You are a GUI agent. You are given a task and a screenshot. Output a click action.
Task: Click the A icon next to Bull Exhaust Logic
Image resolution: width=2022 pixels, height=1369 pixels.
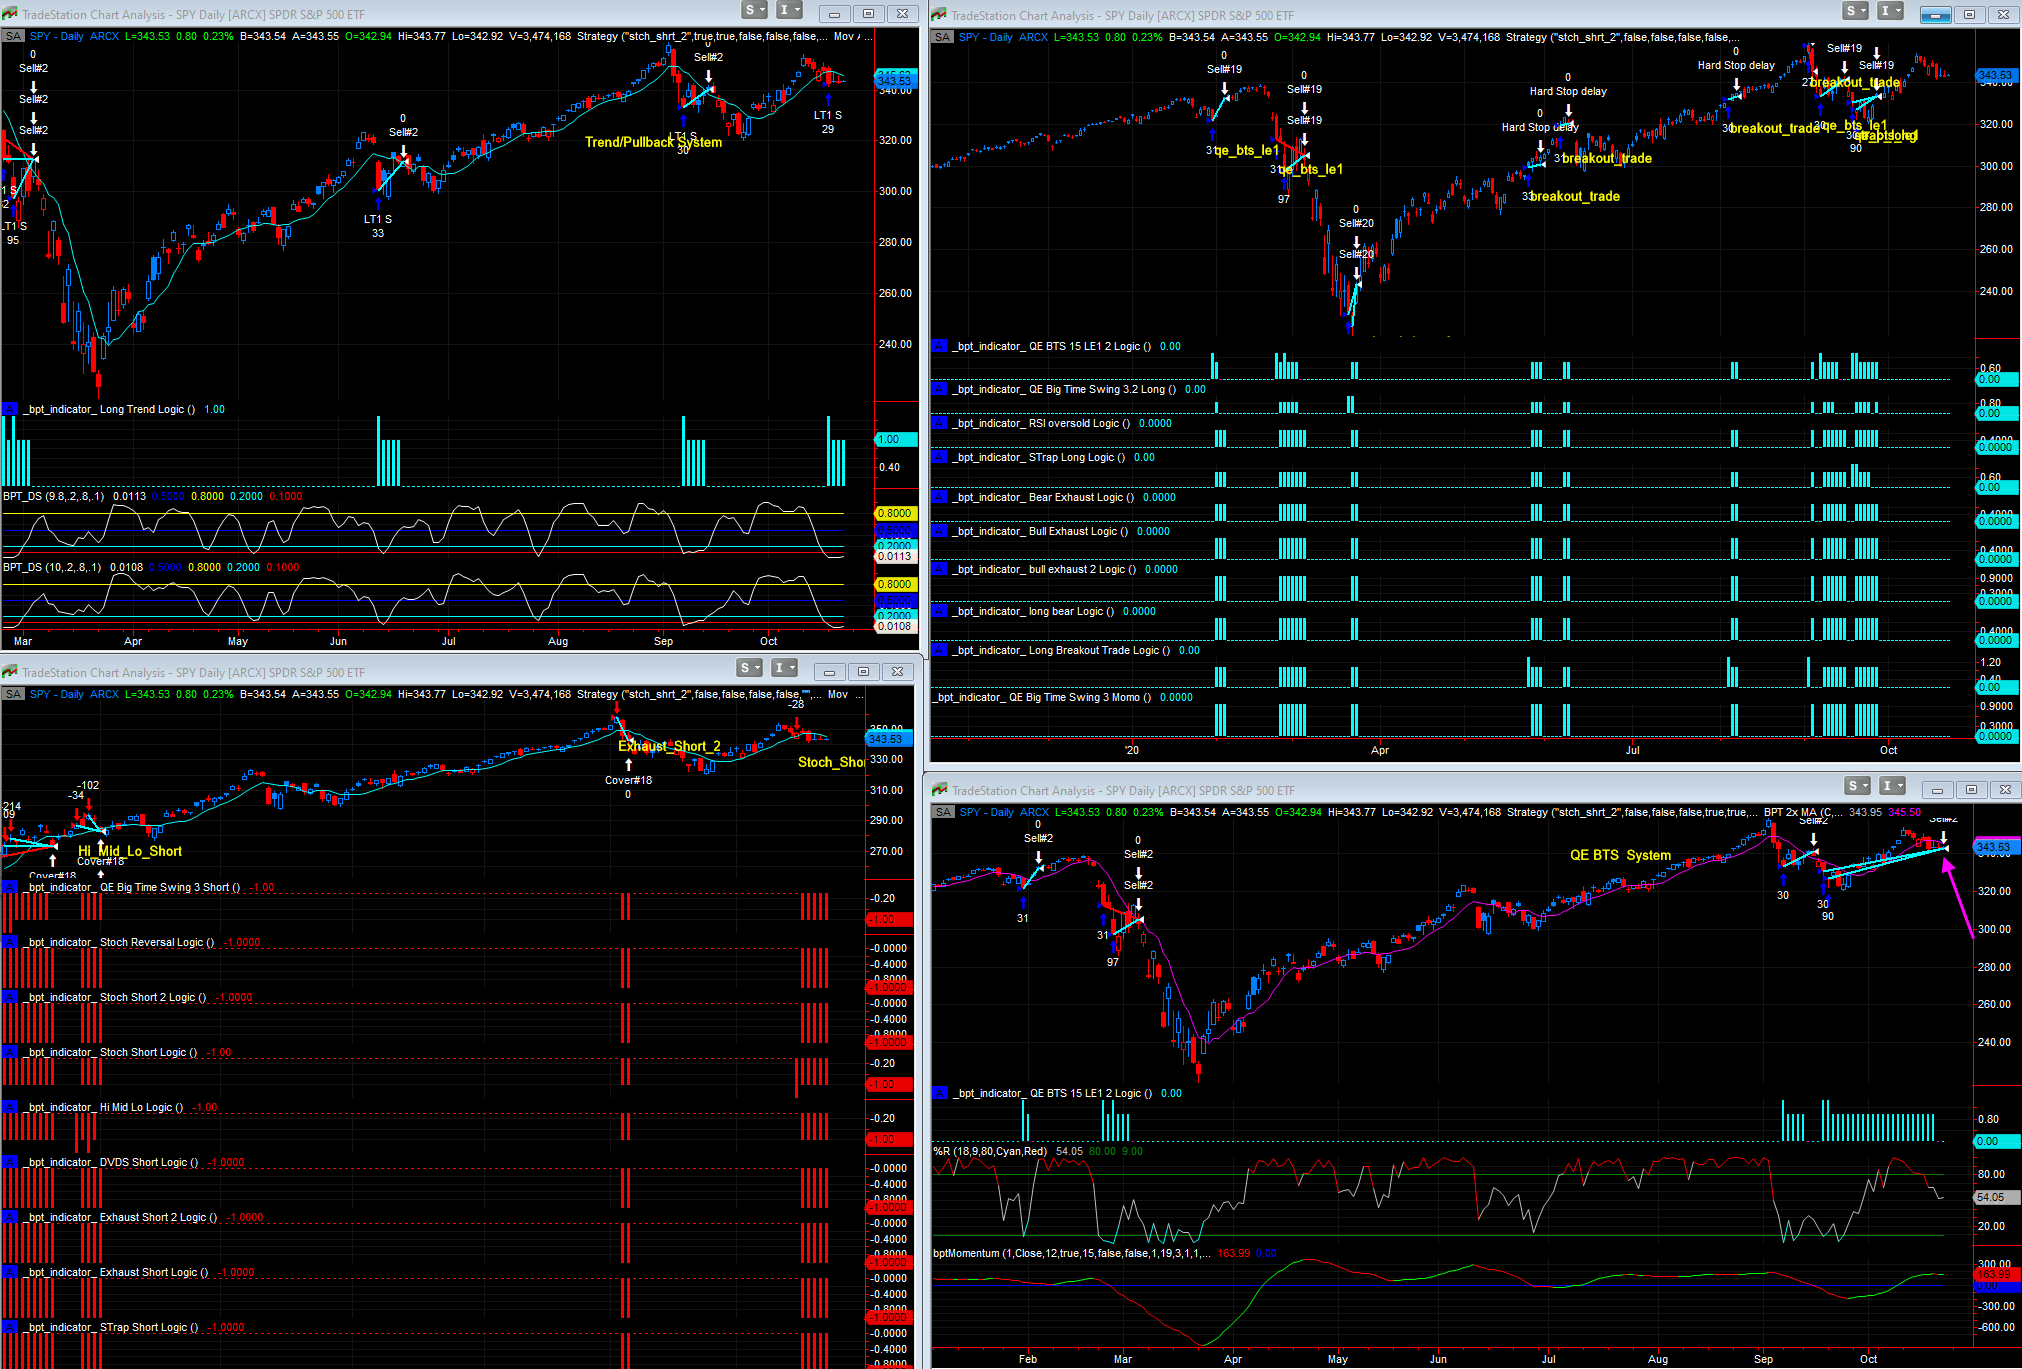click(x=939, y=532)
